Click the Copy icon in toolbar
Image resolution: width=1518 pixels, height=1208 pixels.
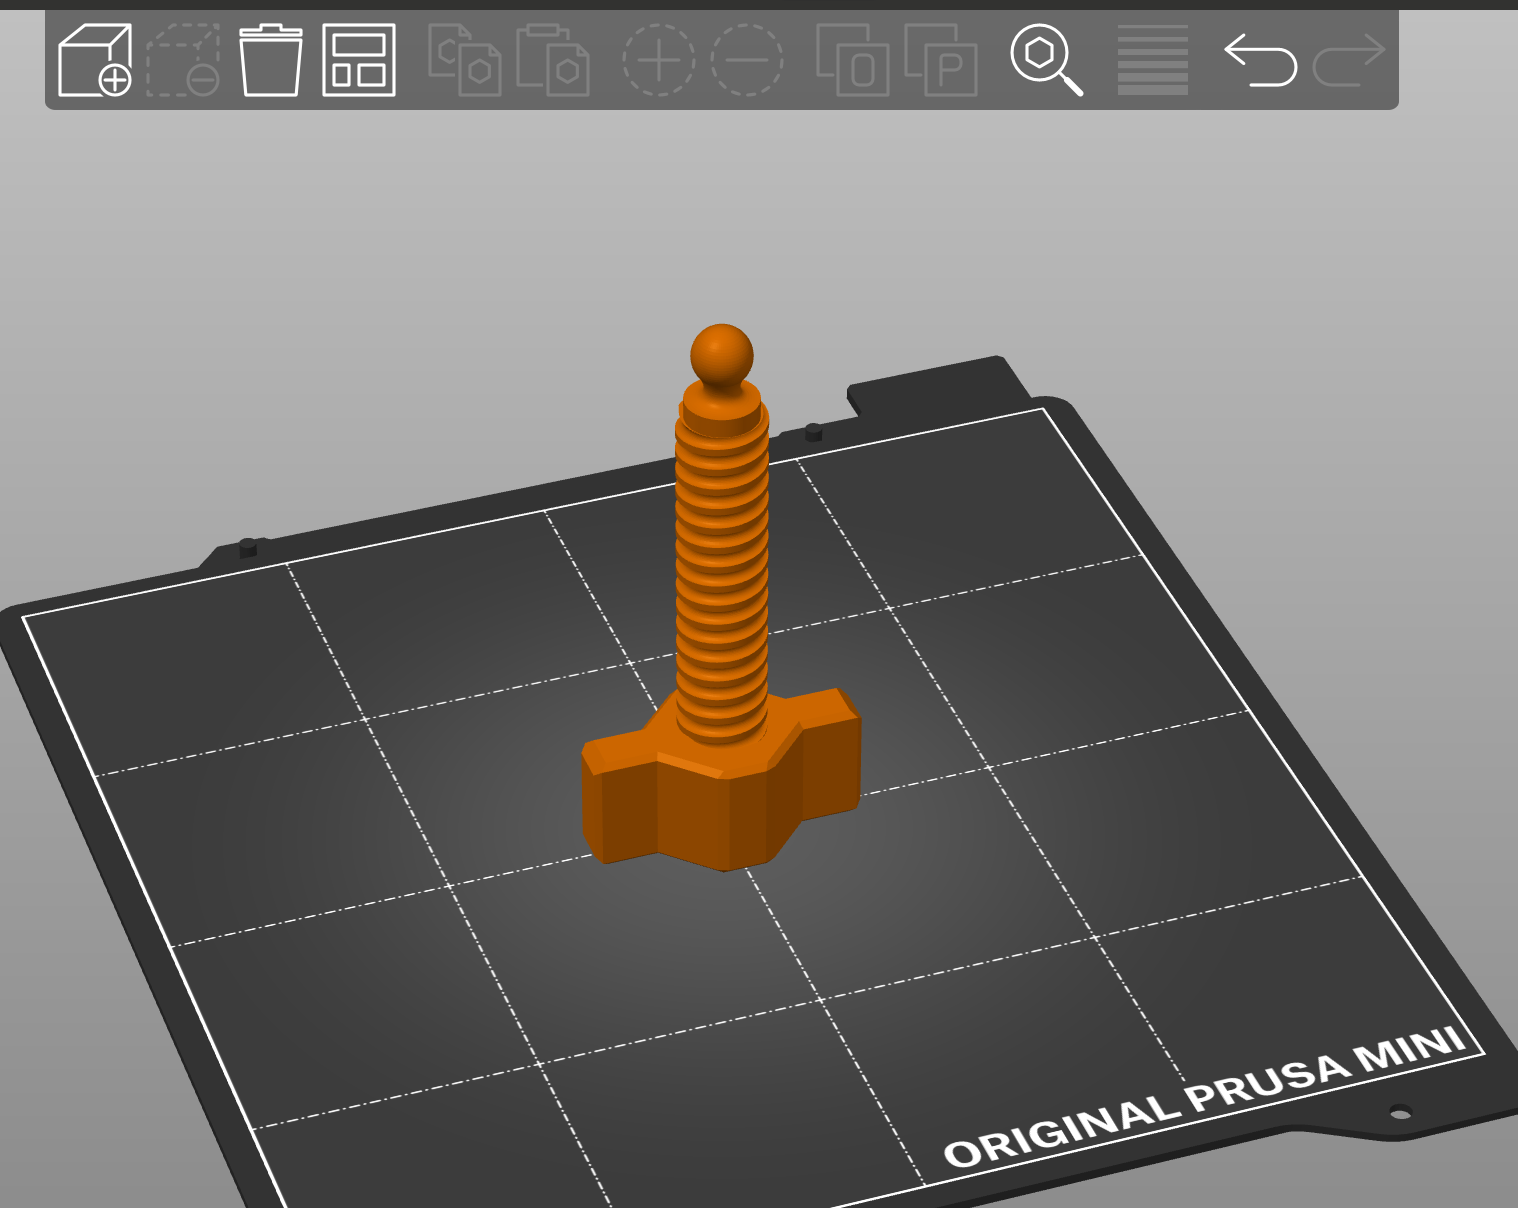tap(465, 60)
